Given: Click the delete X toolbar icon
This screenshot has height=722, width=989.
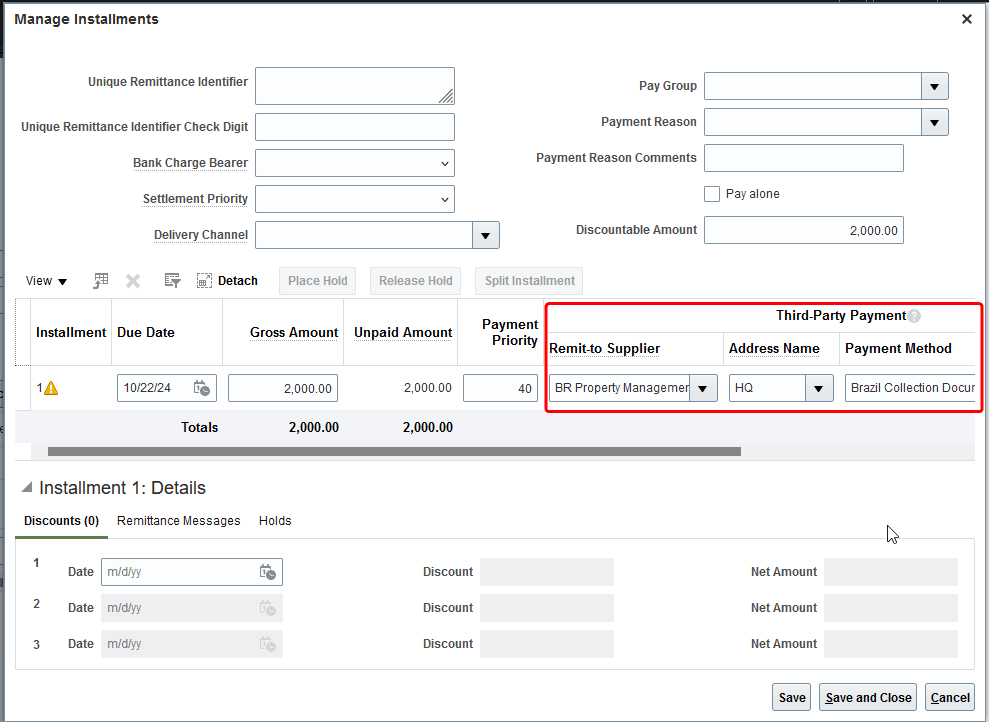Looking at the screenshot, I should coord(133,281).
